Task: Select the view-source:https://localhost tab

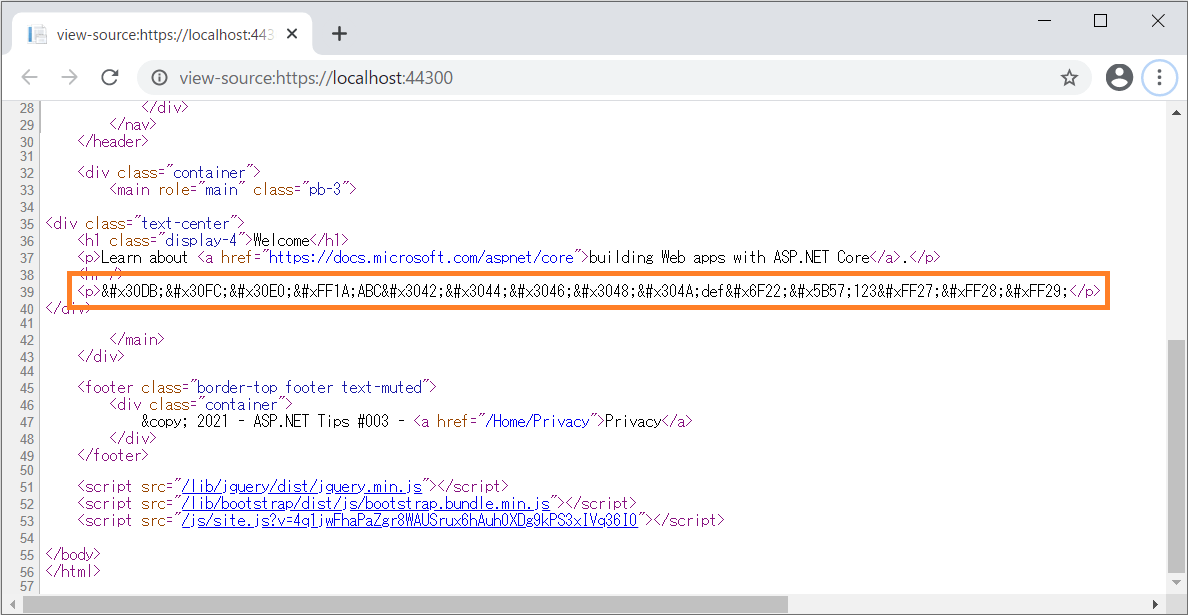Action: click(161, 34)
